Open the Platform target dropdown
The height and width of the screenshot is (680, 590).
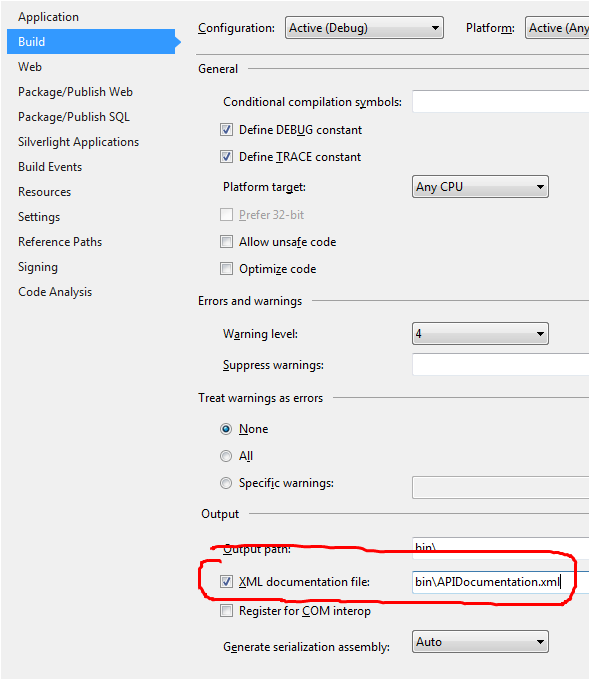point(480,187)
